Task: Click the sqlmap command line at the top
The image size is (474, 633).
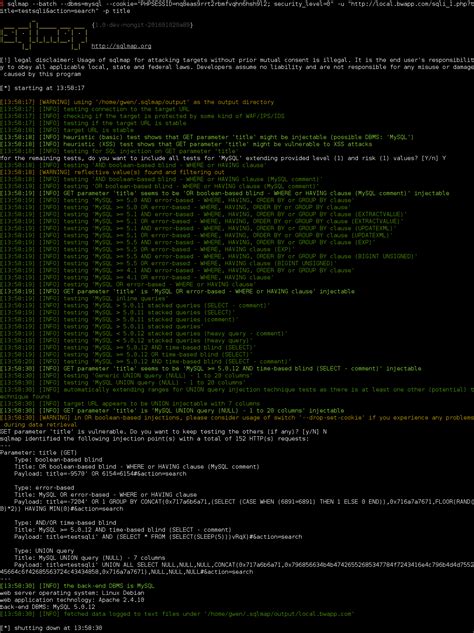Action: 237,7
